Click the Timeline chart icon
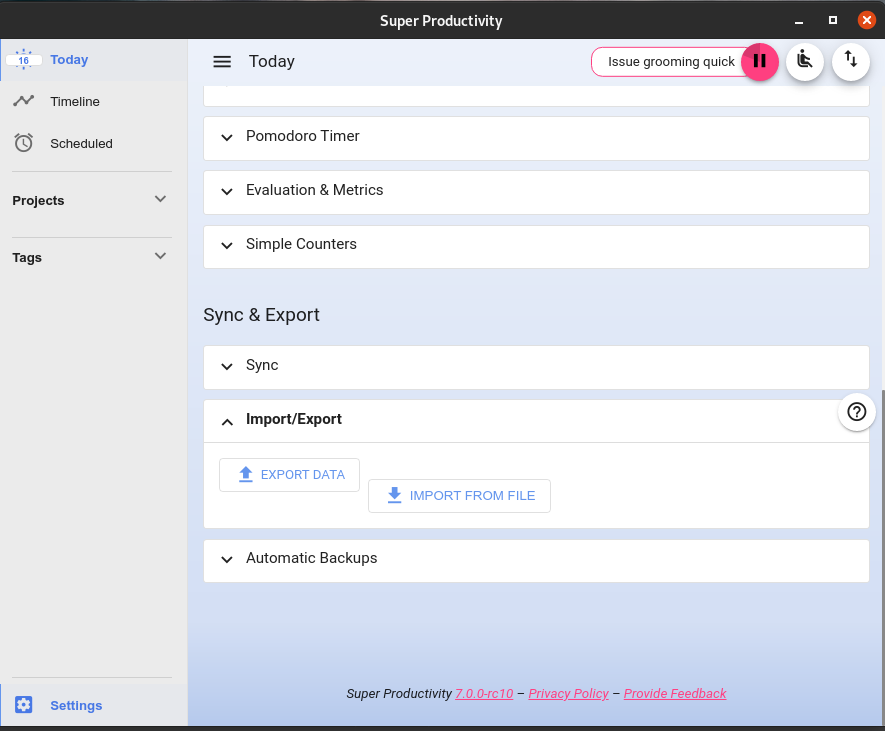 tap(23, 102)
